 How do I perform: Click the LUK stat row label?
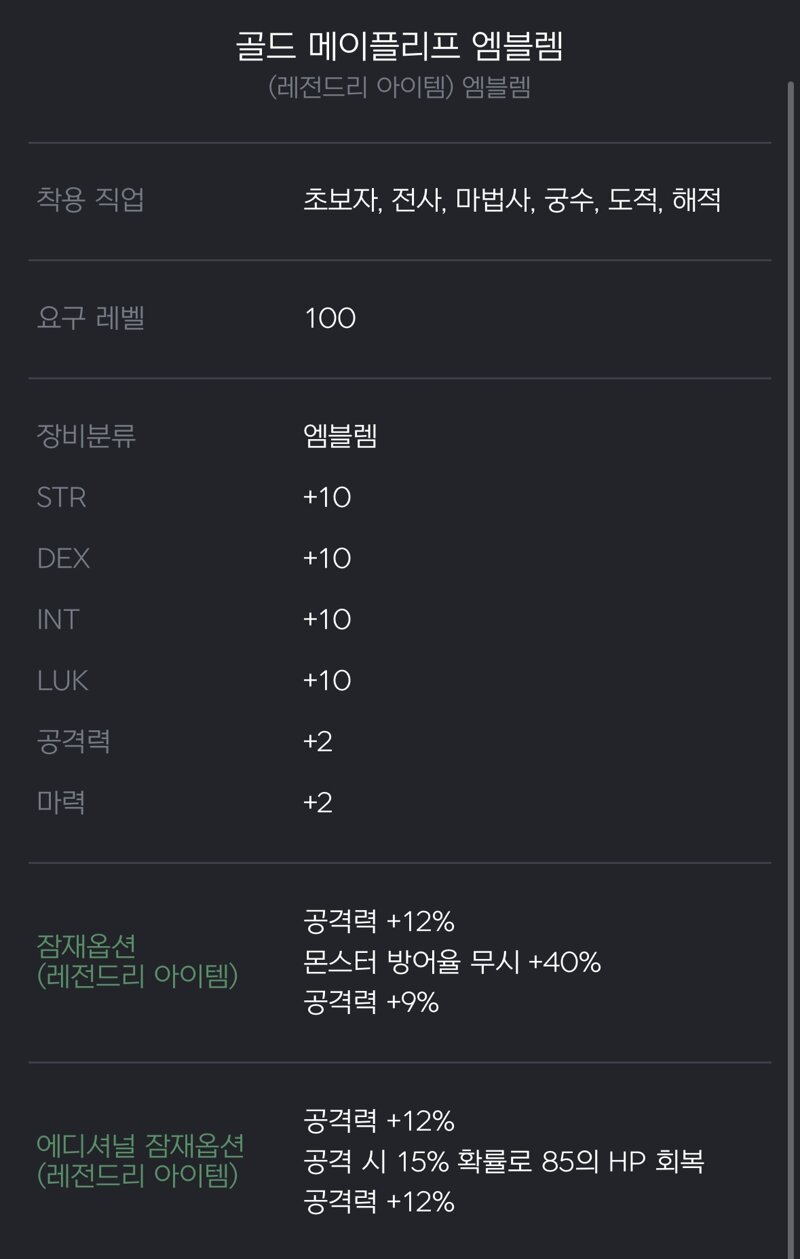tap(62, 680)
